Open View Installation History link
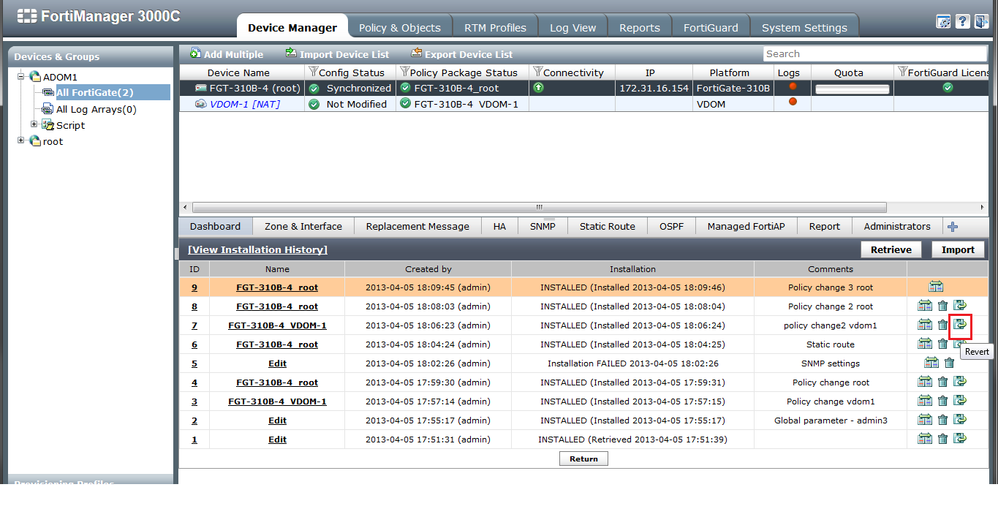Screen dimensions: 998x512 [258, 249]
